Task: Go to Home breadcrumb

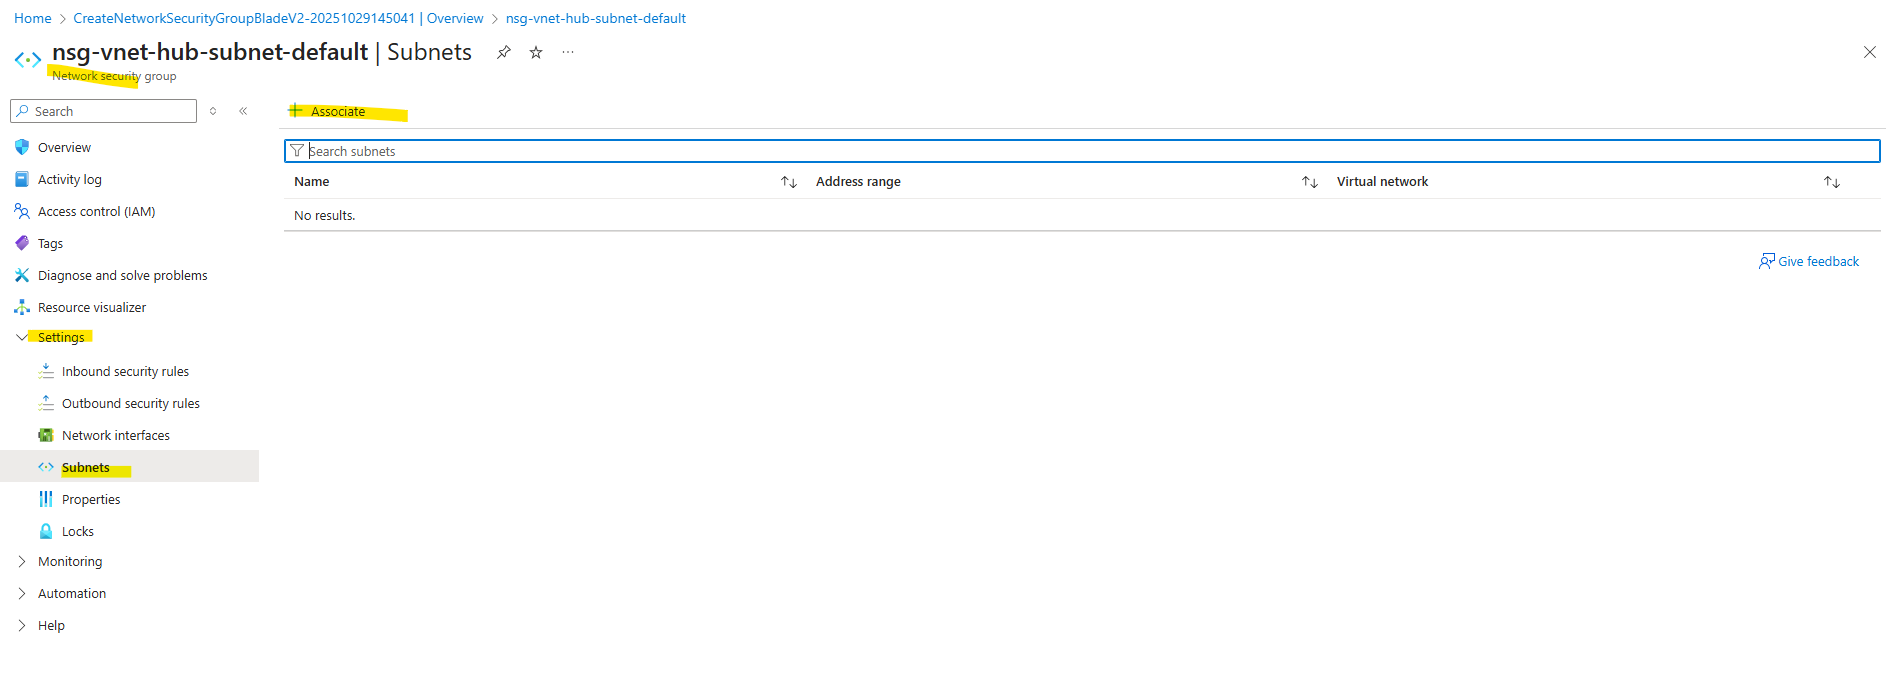Action: coord(33,18)
